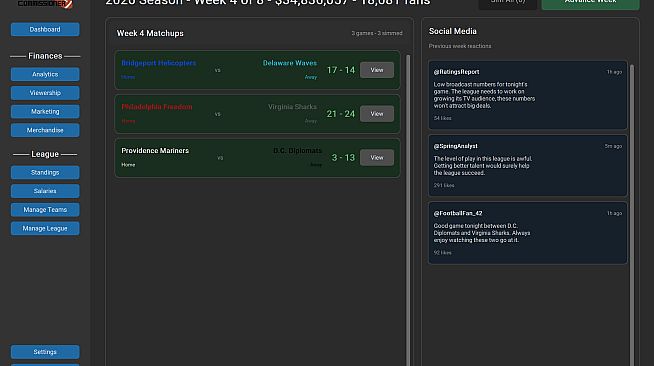Open the Analytics section
The height and width of the screenshot is (366, 654).
click(45, 74)
